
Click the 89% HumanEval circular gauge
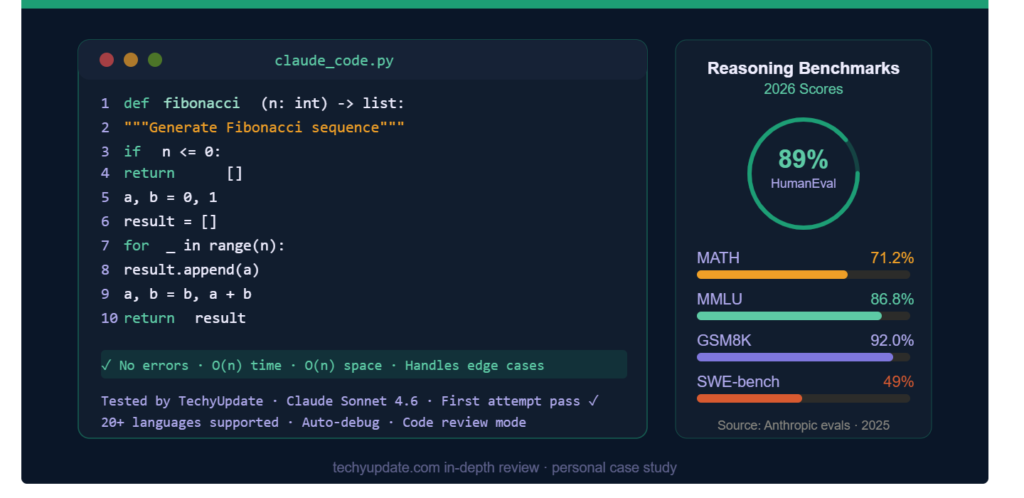pos(803,173)
